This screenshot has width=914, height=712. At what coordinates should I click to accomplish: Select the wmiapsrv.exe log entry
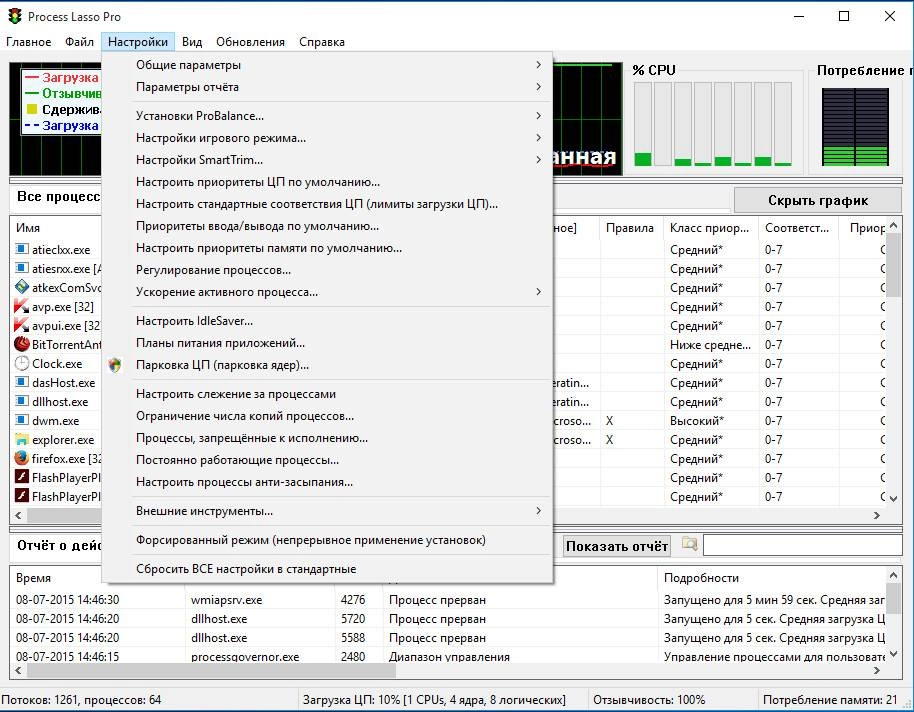pyautogui.click(x=447, y=600)
